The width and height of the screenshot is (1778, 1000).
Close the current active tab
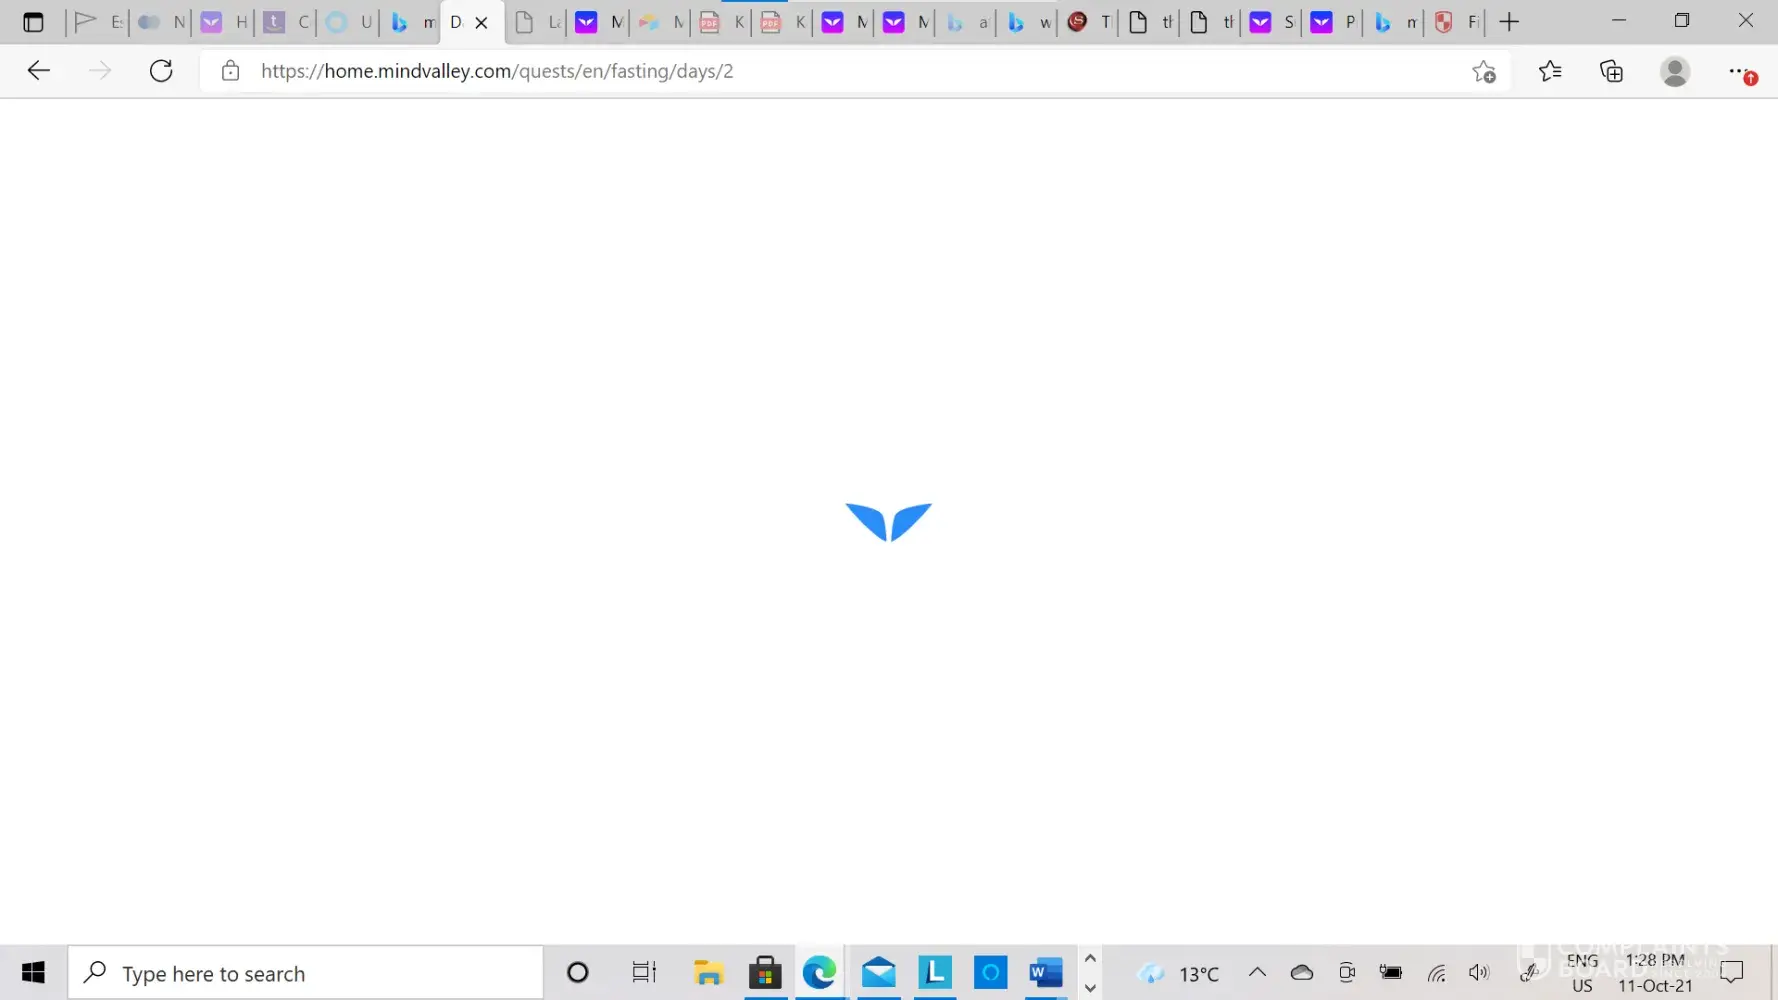coord(481,22)
